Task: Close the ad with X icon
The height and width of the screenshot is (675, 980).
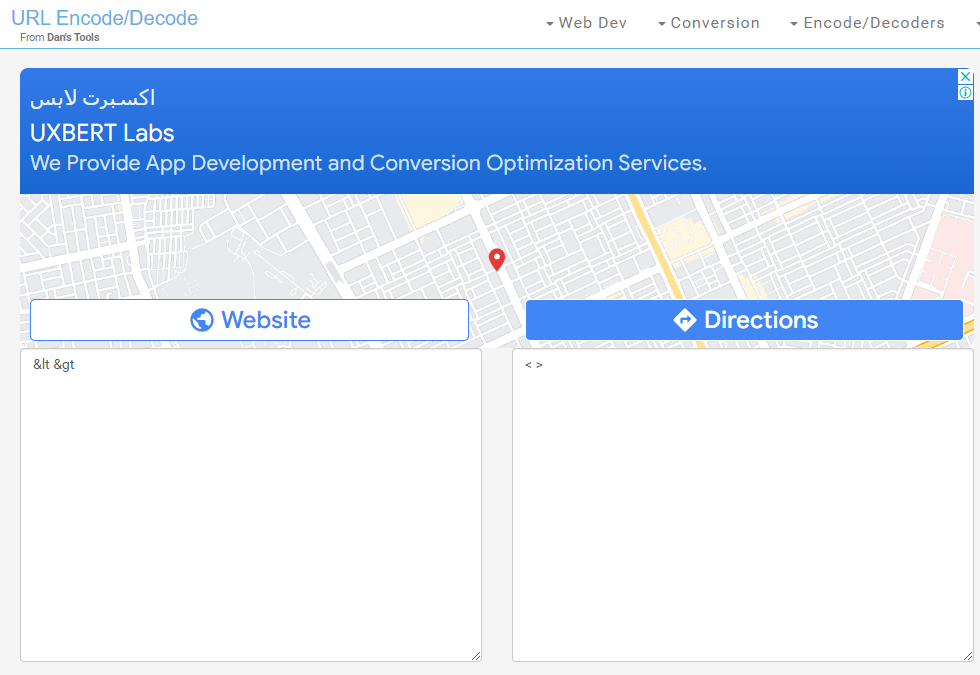Action: tap(966, 76)
